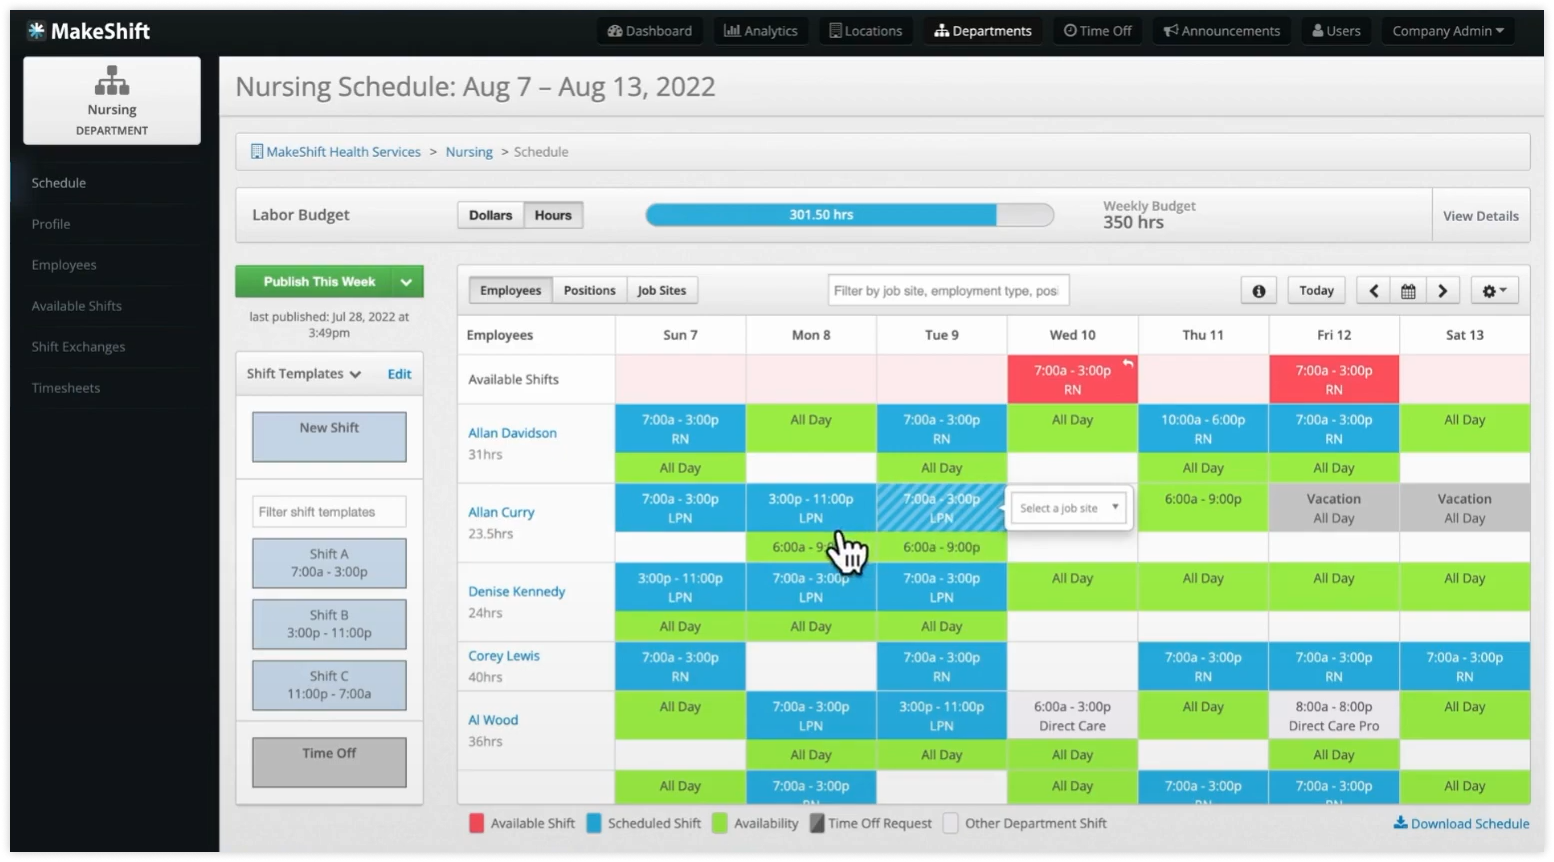
Task: Click the MakeShift logo
Action: tap(88, 31)
